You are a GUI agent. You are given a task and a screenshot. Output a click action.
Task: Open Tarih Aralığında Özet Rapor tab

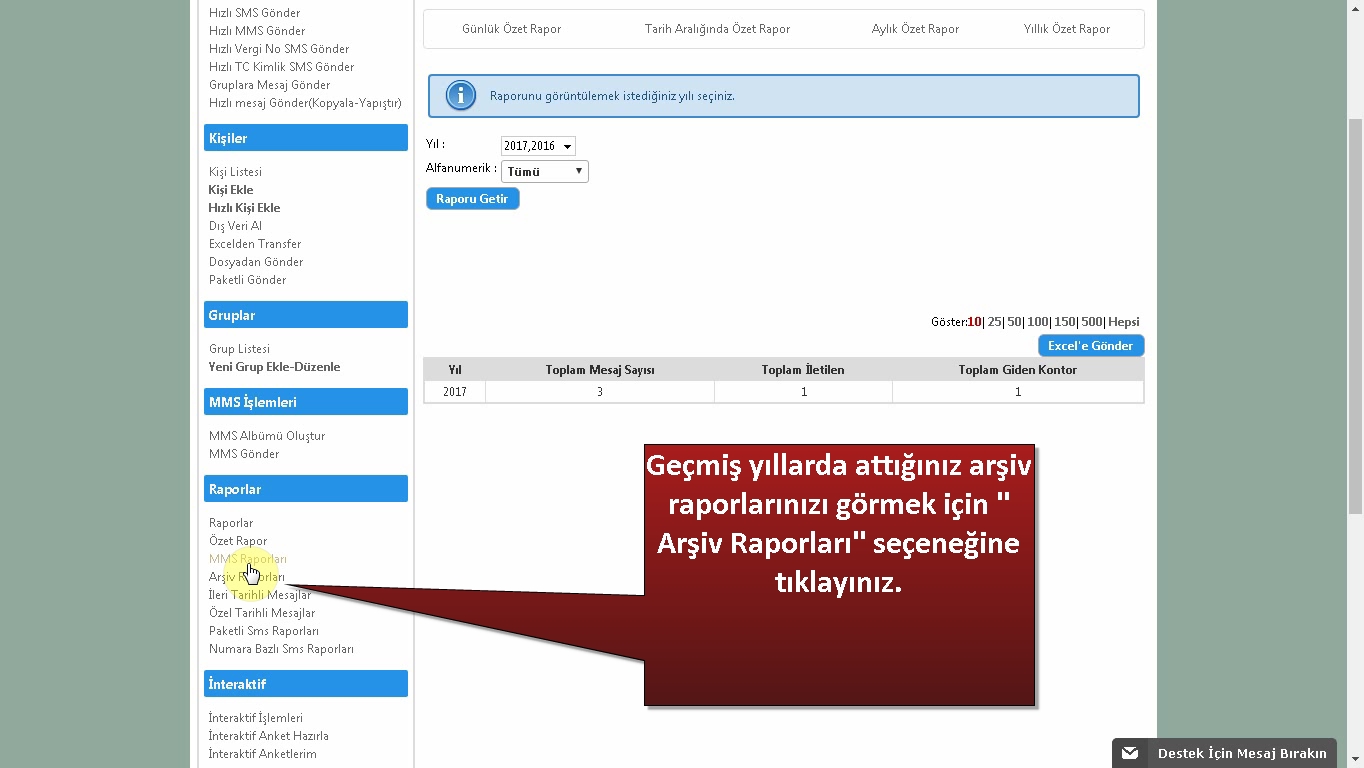717,29
